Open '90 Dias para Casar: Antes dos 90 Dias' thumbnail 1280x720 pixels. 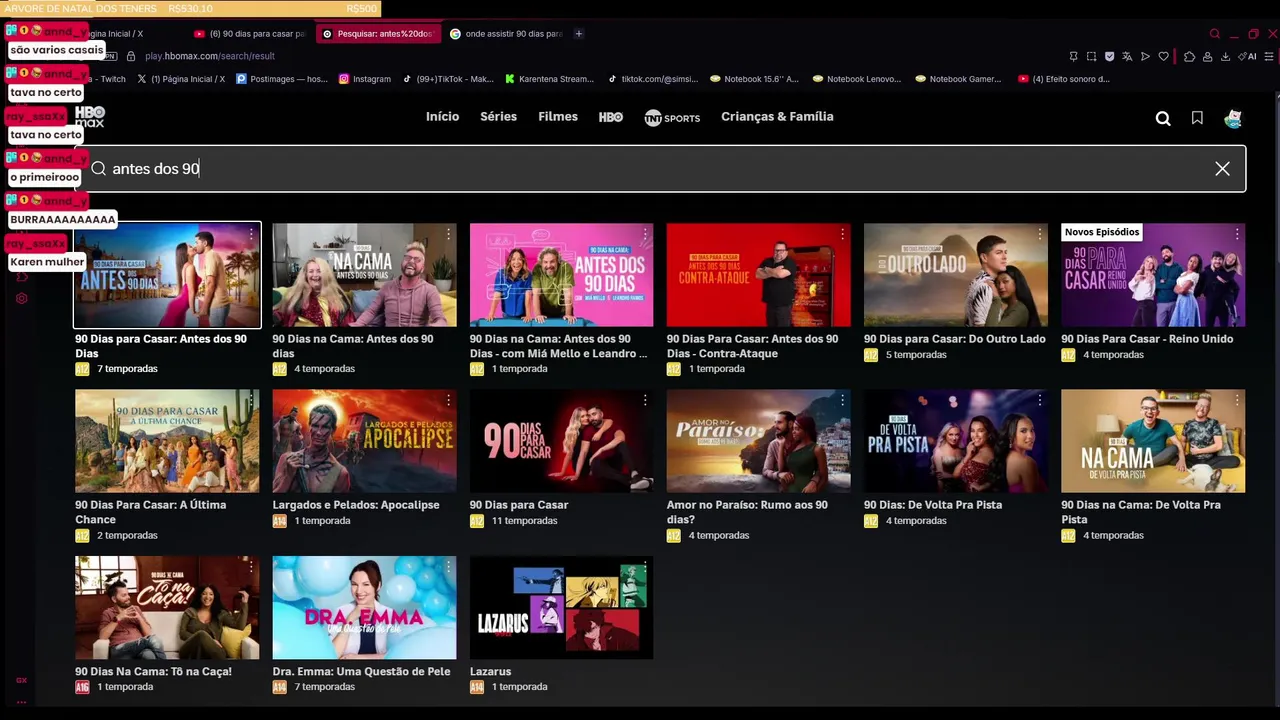(167, 275)
